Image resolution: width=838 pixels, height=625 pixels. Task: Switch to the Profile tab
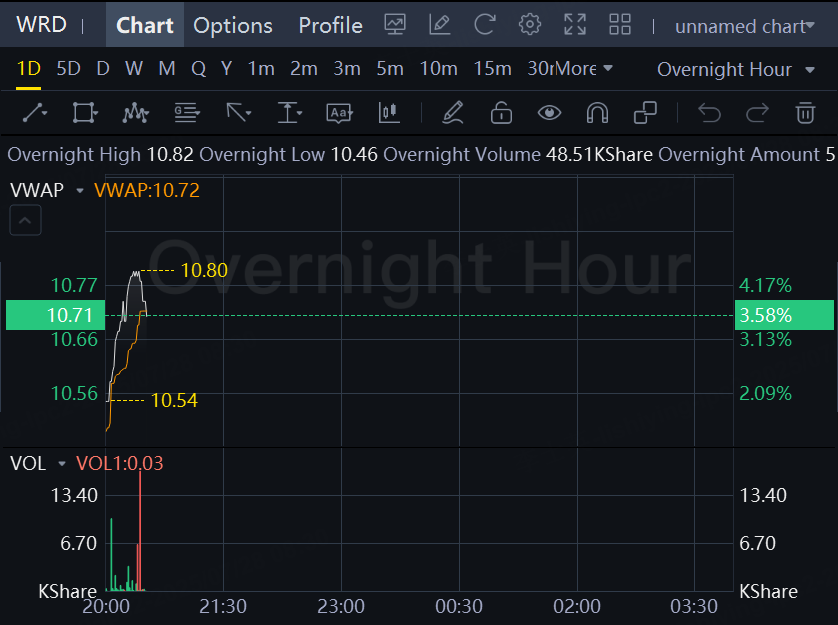330,26
